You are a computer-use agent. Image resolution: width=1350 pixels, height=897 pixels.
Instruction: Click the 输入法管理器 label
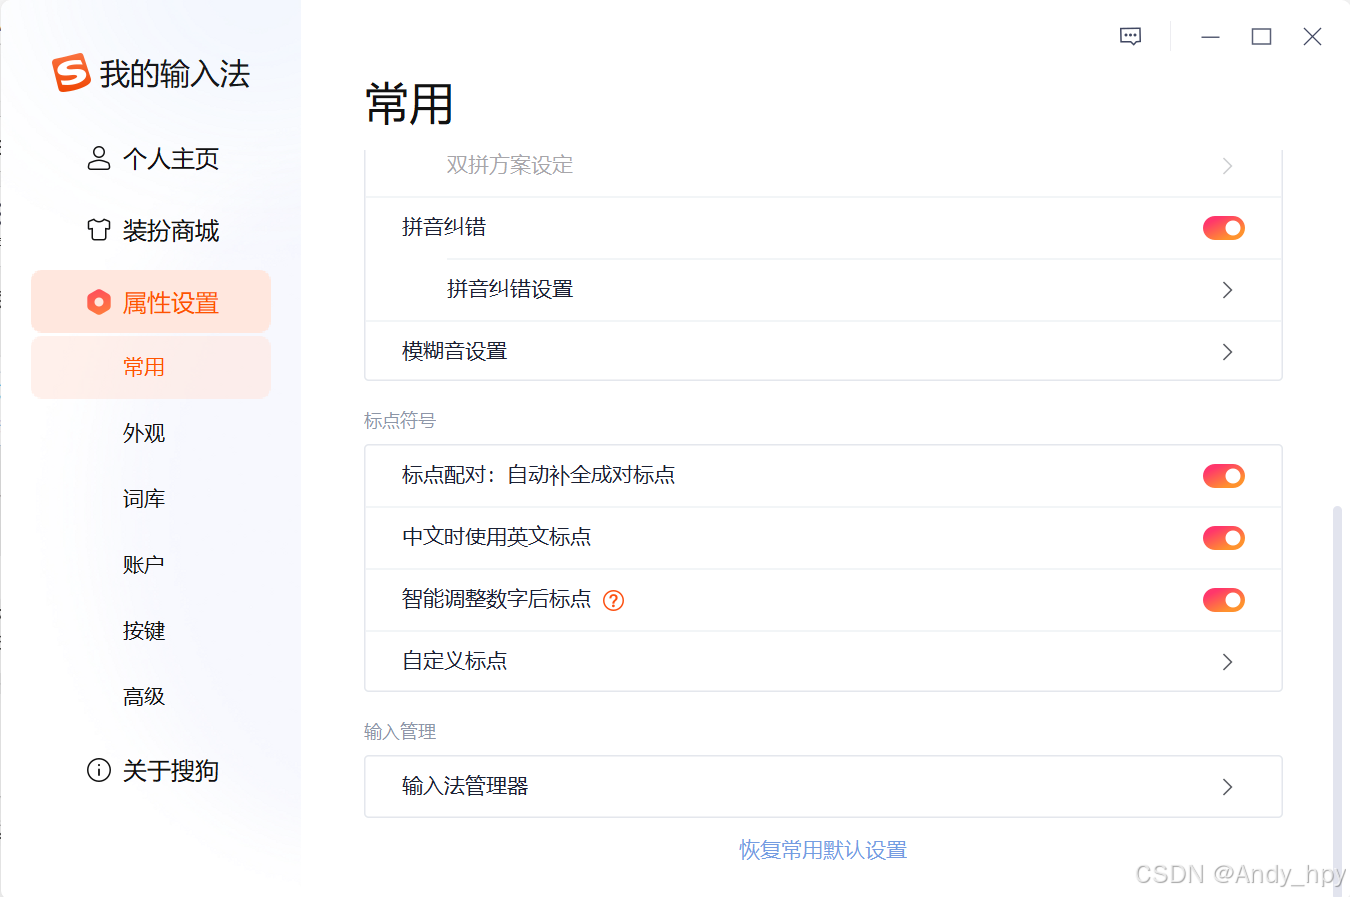pos(465,786)
